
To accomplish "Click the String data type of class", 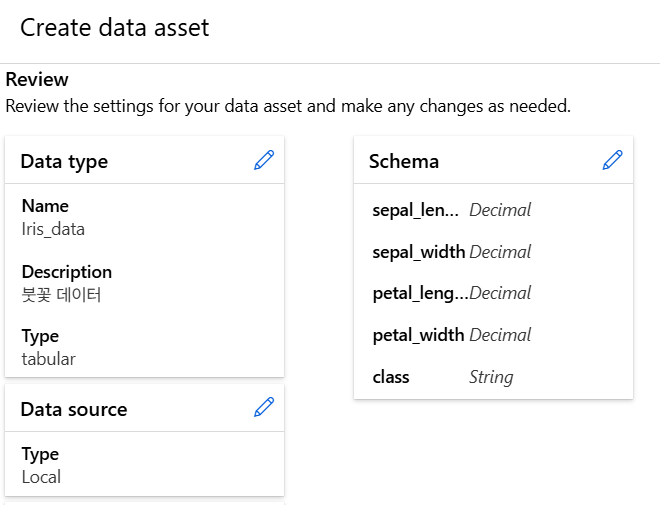I will pyautogui.click(x=491, y=377).
